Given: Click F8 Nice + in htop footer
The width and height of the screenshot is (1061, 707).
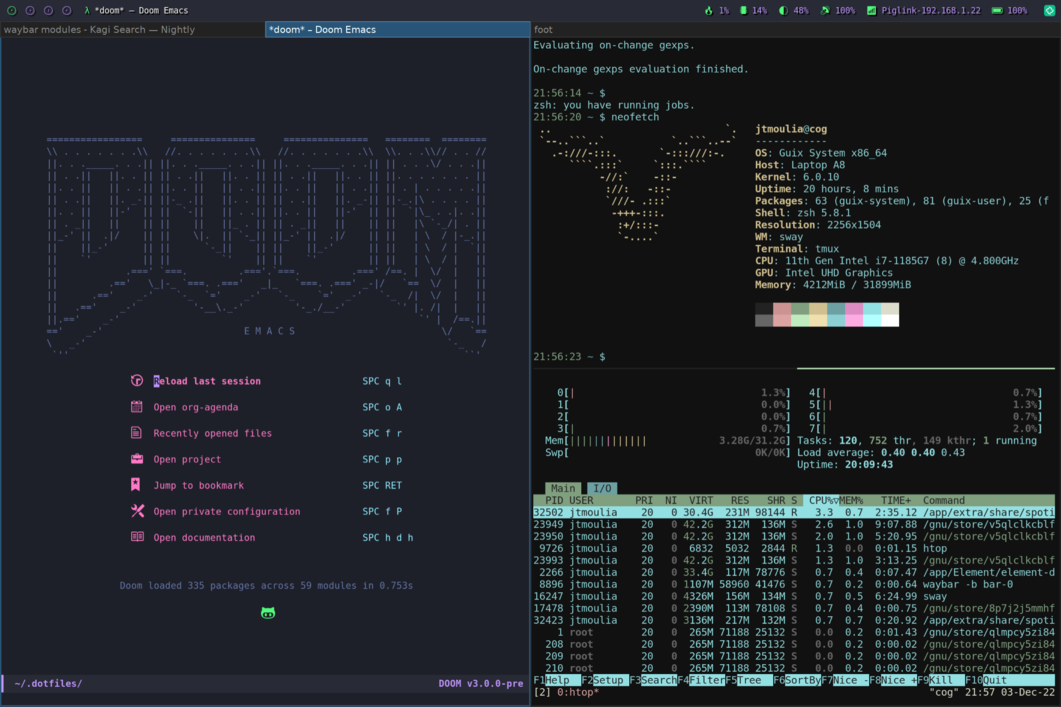Looking at the screenshot, I should [x=893, y=680].
